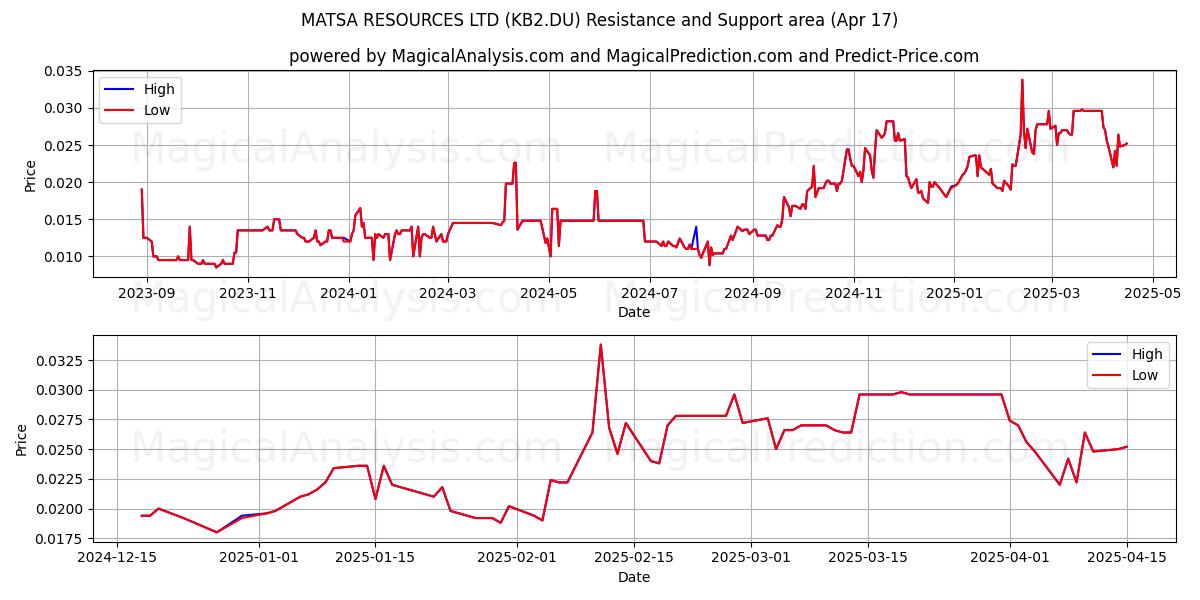
Task: Click the bottom chart's 'Price' axis label
Action: tap(22, 439)
